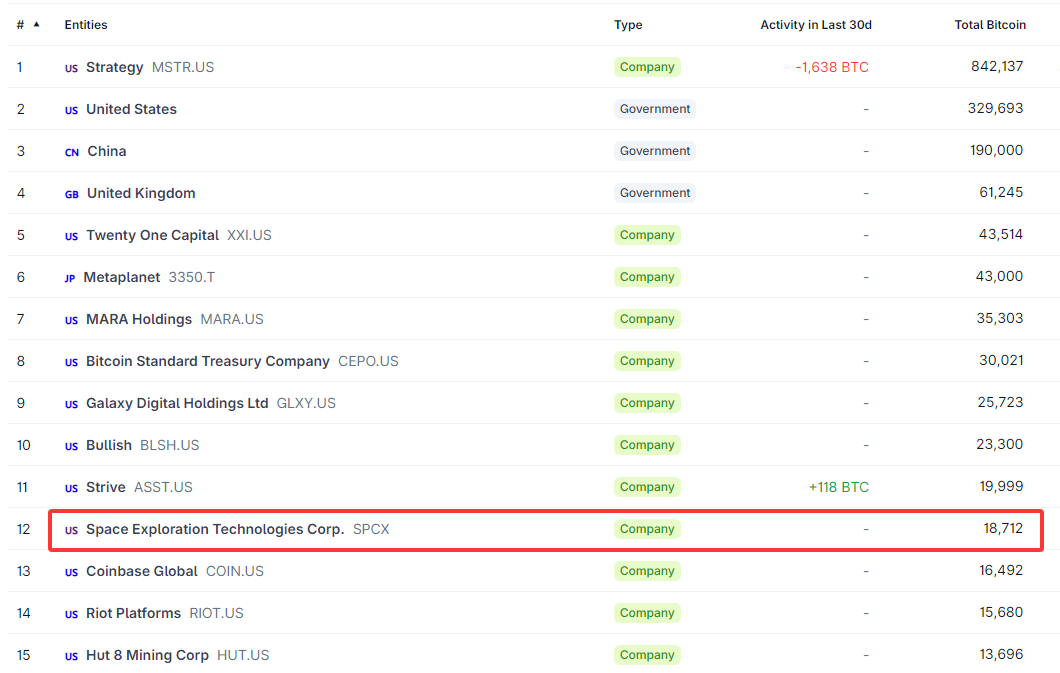Open the Metaplanet entity link
Viewport: 1060px width, 673px height.
click(122, 277)
